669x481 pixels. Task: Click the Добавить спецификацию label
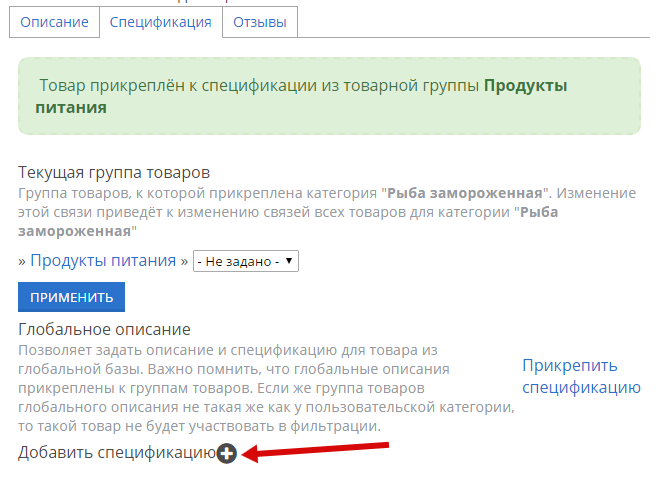(x=117, y=454)
